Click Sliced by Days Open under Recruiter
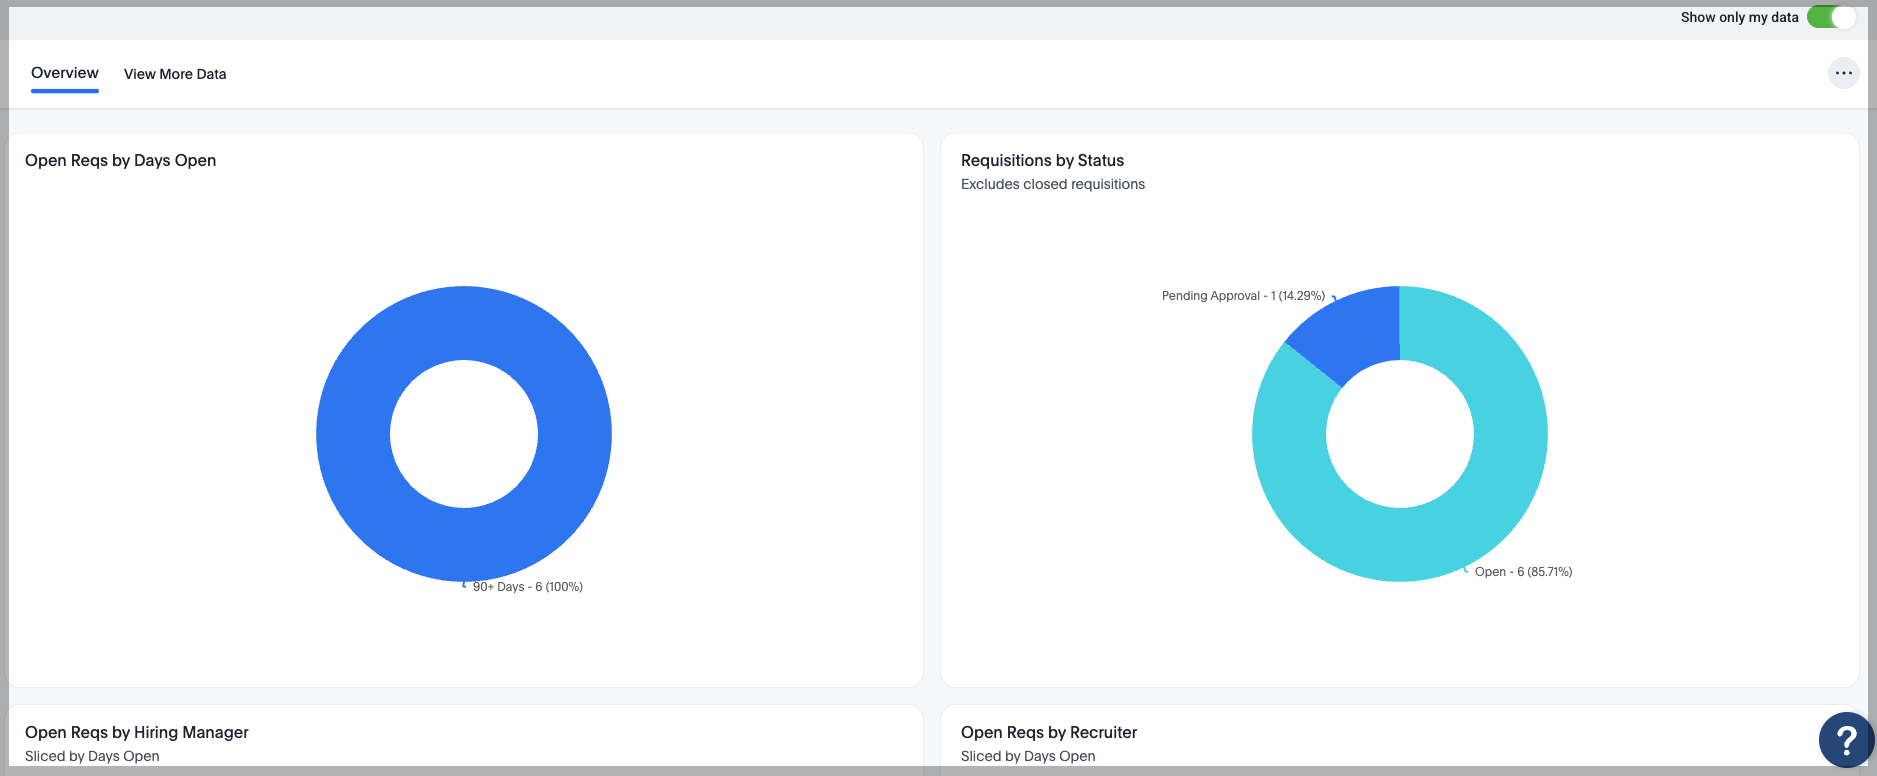Viewport: 1877px width, 776px height. click(x=1028, y=756)
